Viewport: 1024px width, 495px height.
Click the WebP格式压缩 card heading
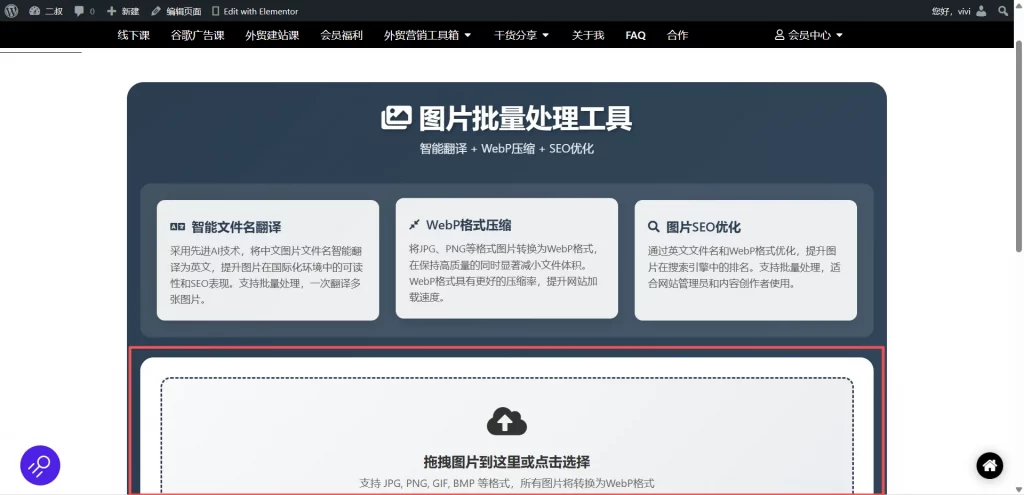[x=468, y=225]
